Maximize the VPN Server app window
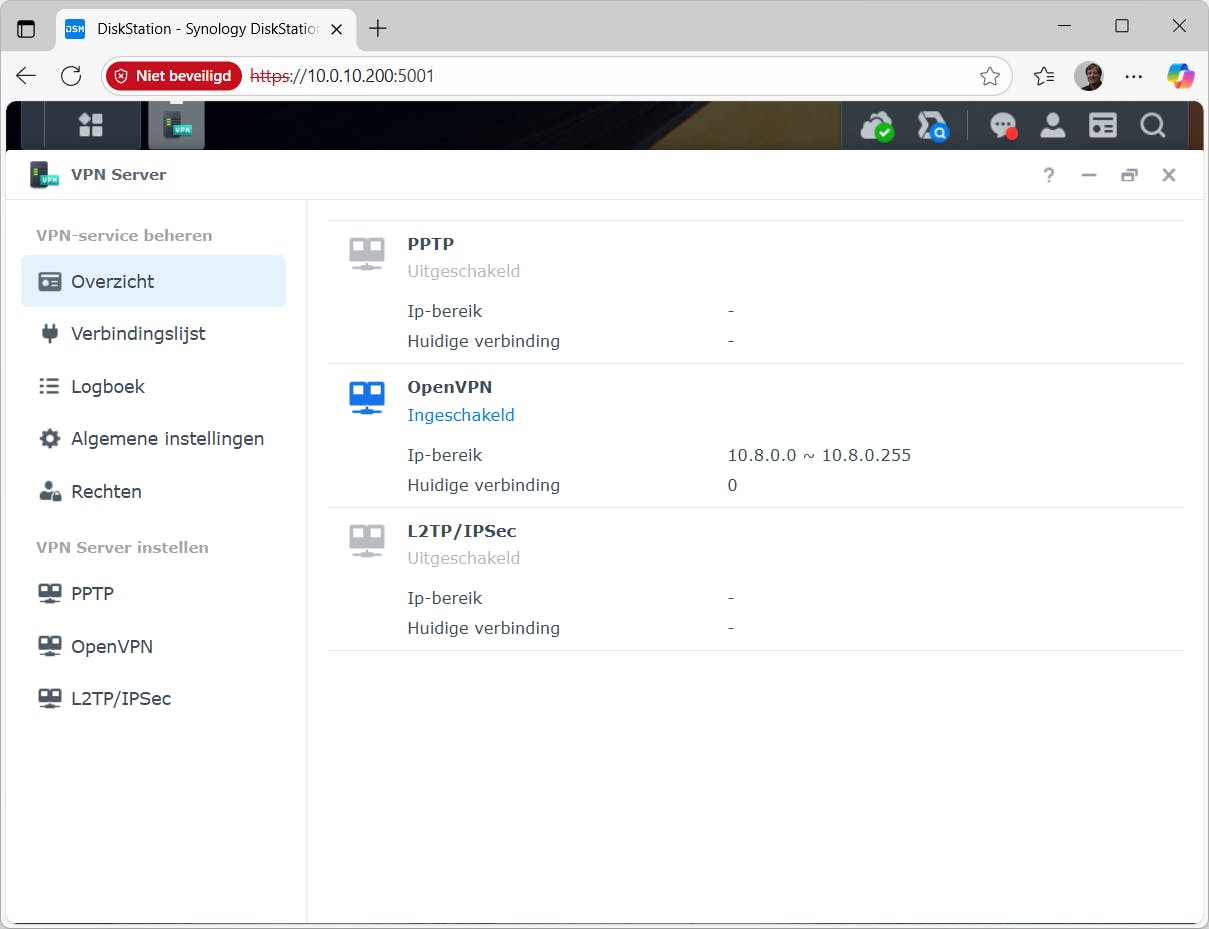 (x=1129, y=175)
